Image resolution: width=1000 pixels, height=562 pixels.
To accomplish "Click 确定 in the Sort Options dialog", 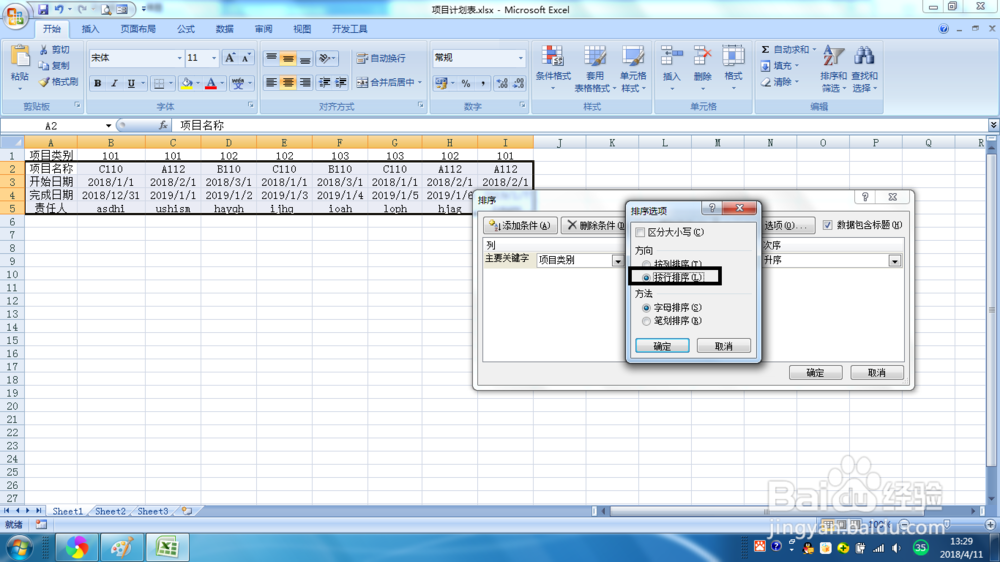I will 662,346.
